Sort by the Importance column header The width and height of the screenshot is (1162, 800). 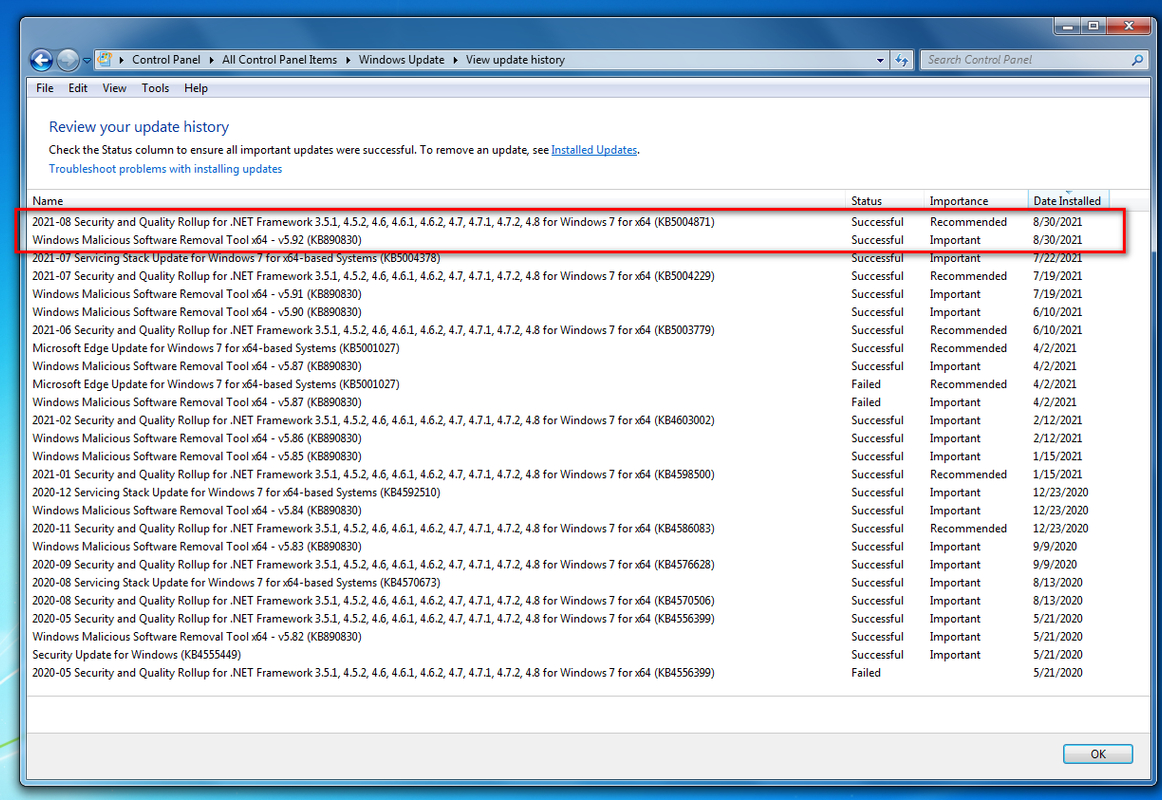(x=976, y=201)
